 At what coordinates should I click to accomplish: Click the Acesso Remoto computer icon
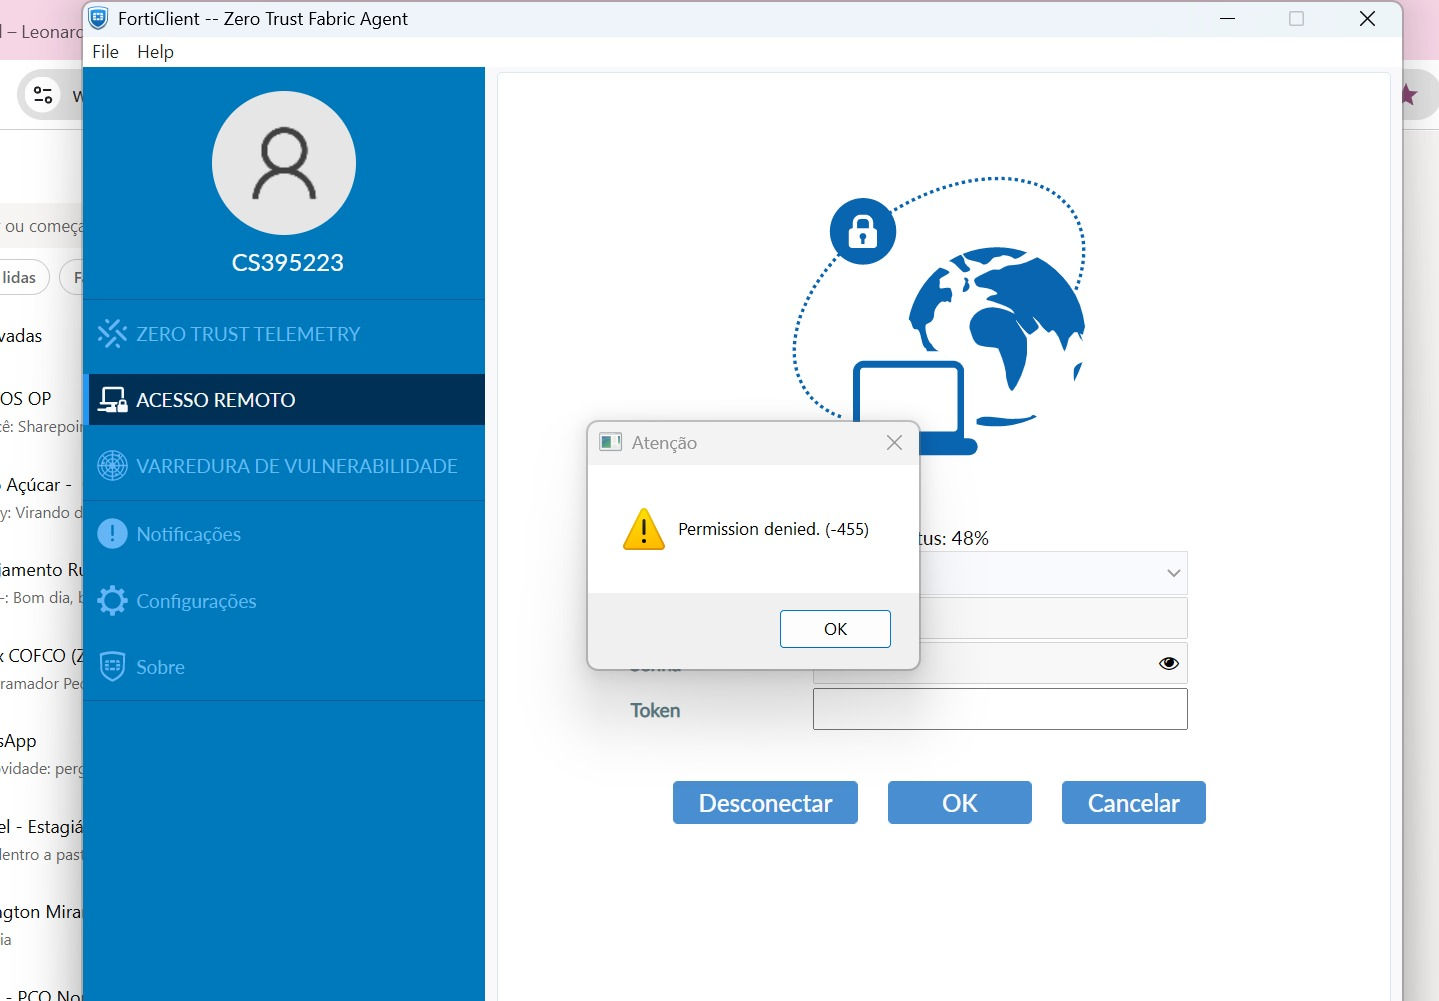[x=112, y=400]
